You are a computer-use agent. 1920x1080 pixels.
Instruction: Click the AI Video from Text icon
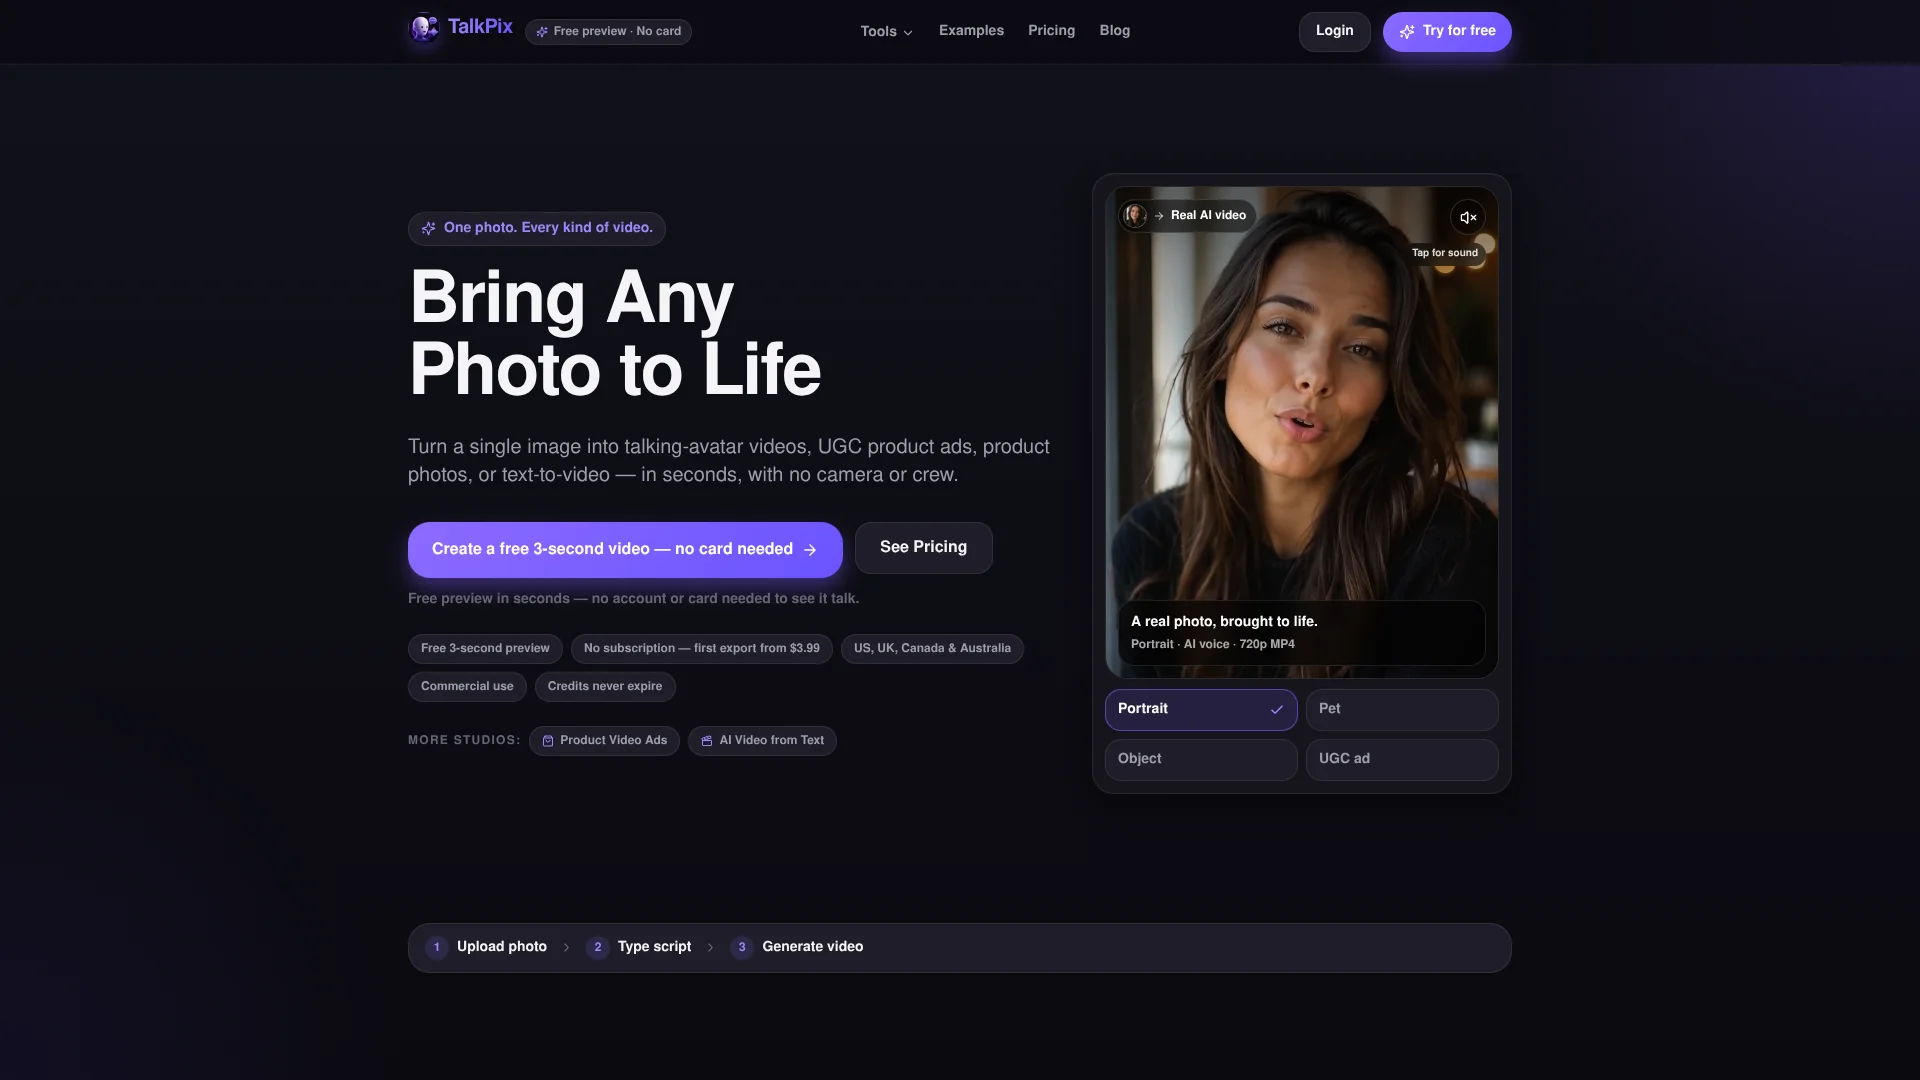[707, 741]
